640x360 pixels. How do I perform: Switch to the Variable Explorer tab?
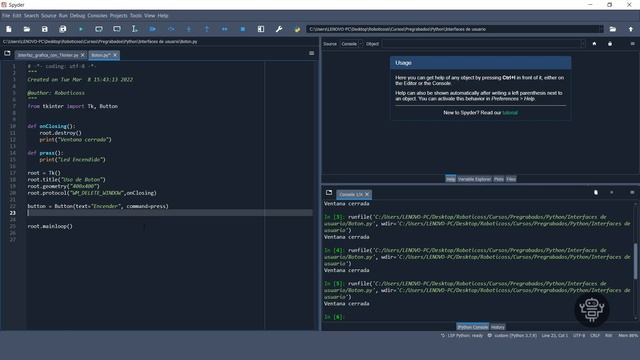point(474,179)
